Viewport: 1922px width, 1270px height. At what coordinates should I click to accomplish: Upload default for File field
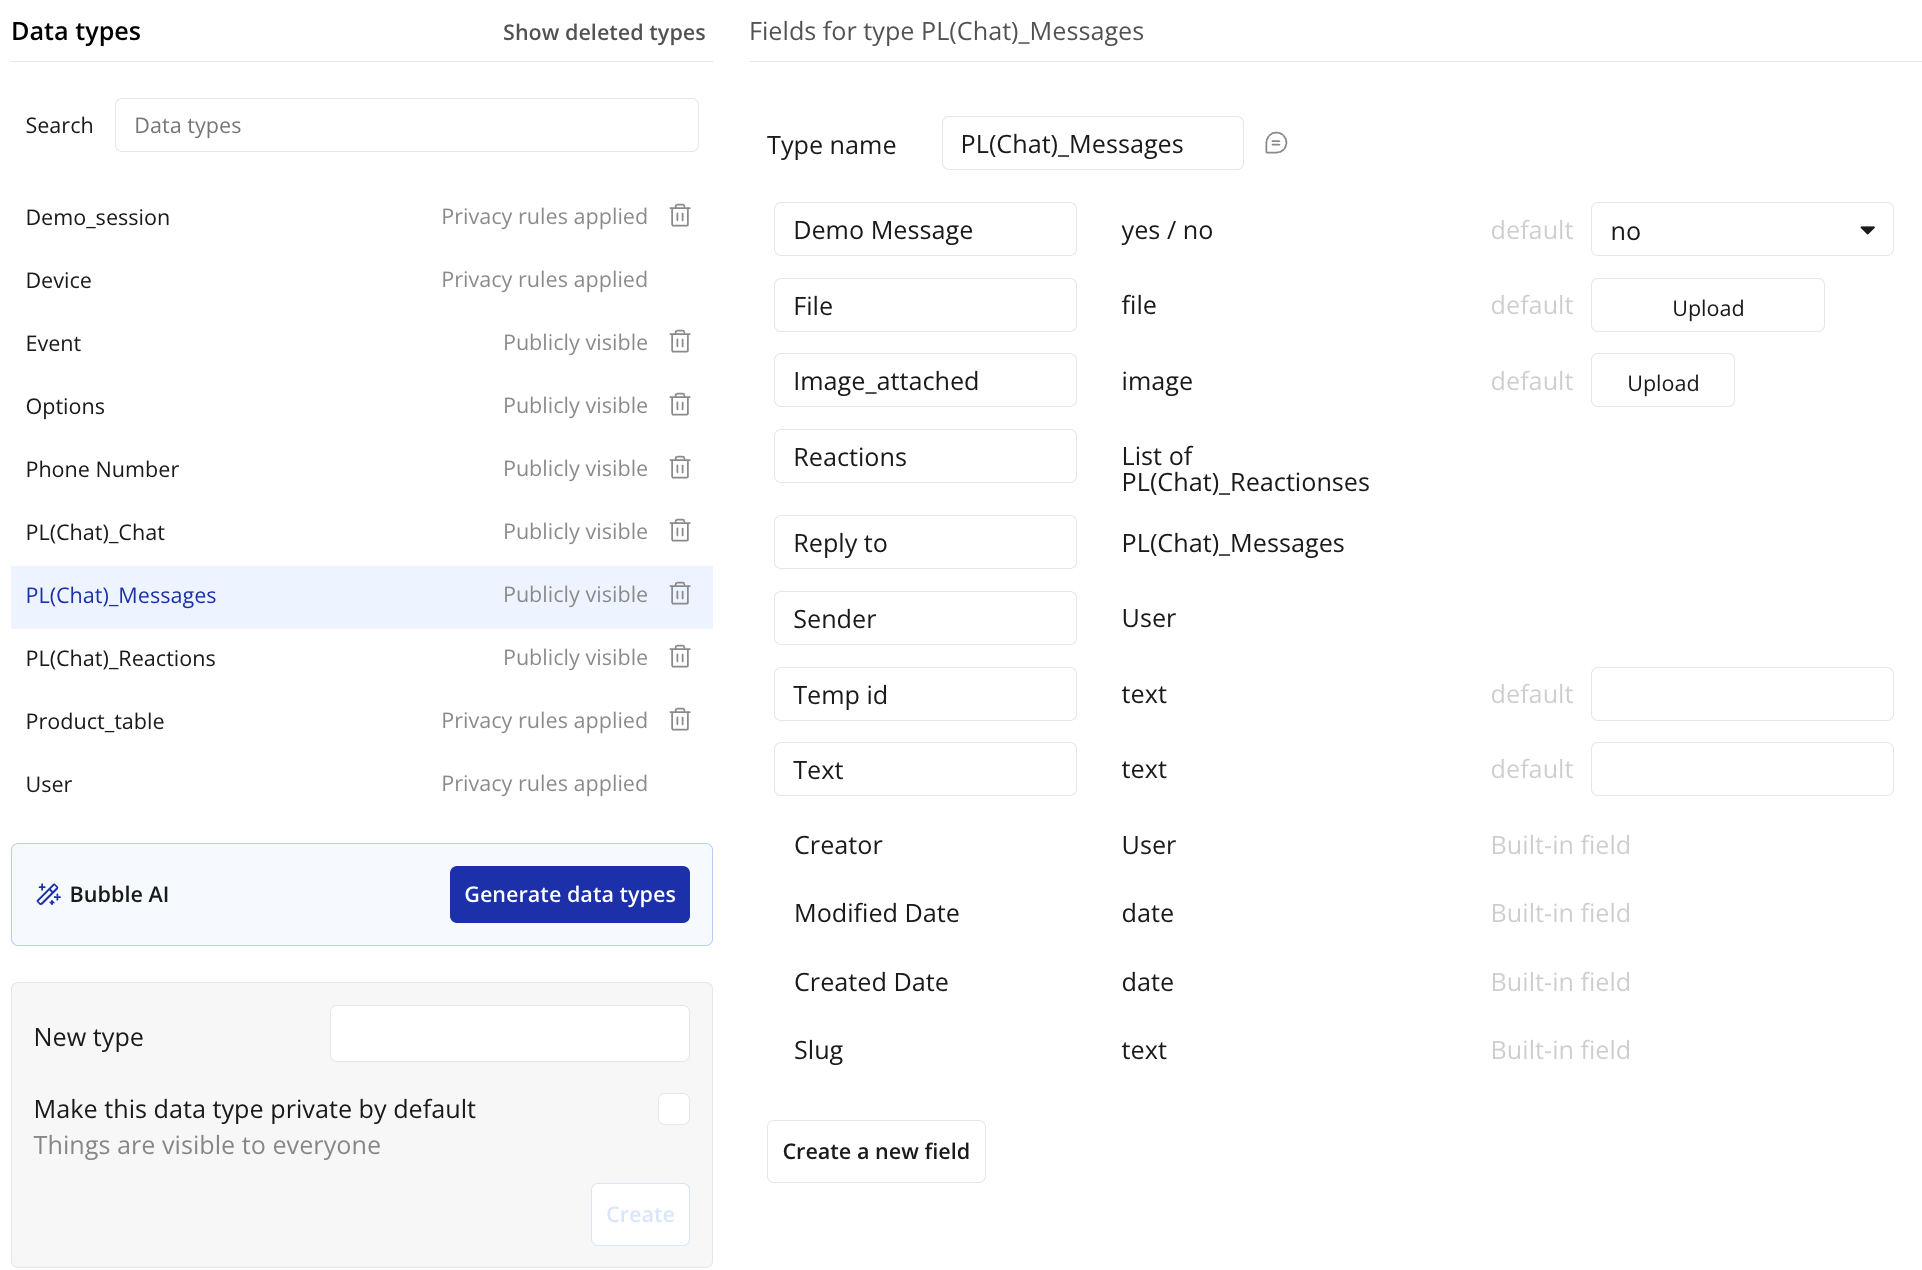point(1706,307)
